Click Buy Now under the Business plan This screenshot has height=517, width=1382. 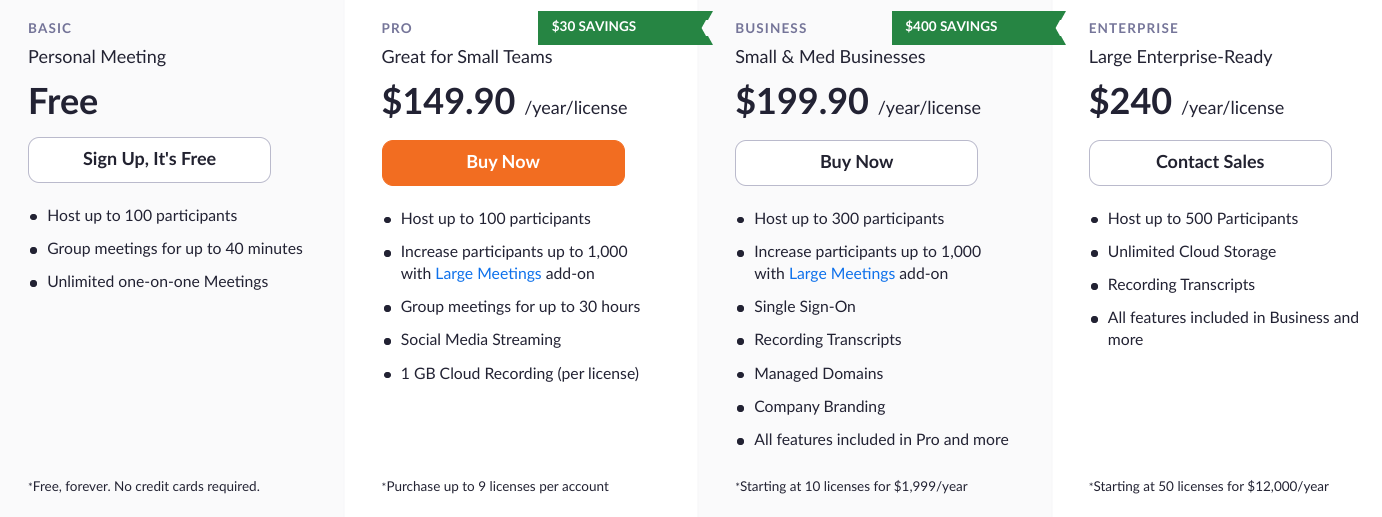(856, 163)
